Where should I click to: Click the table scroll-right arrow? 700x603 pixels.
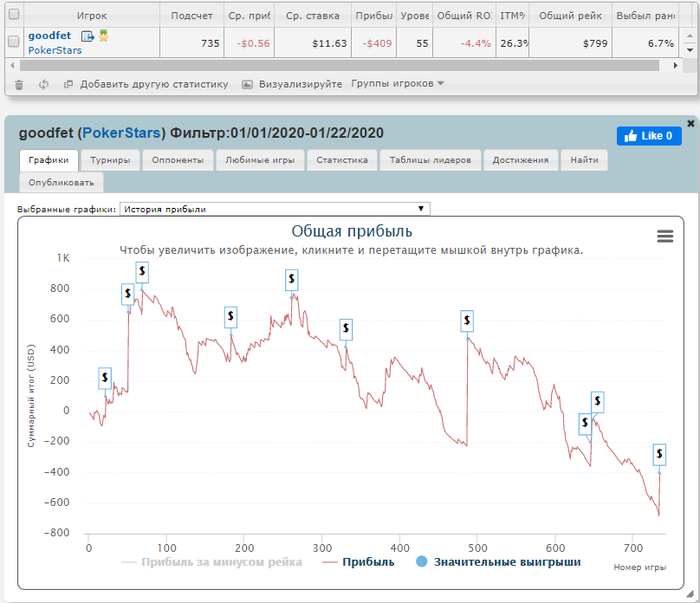click(x=675, y=66)
